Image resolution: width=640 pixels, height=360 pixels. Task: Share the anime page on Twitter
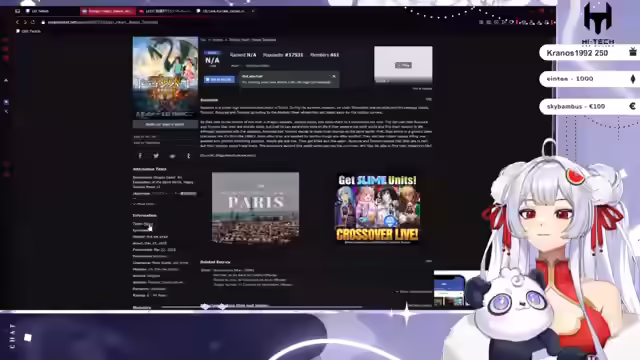click(156, 156)
